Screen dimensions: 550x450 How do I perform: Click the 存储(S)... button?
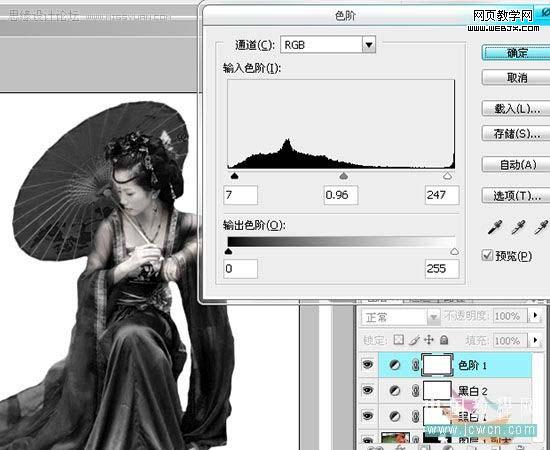point(517,134)
